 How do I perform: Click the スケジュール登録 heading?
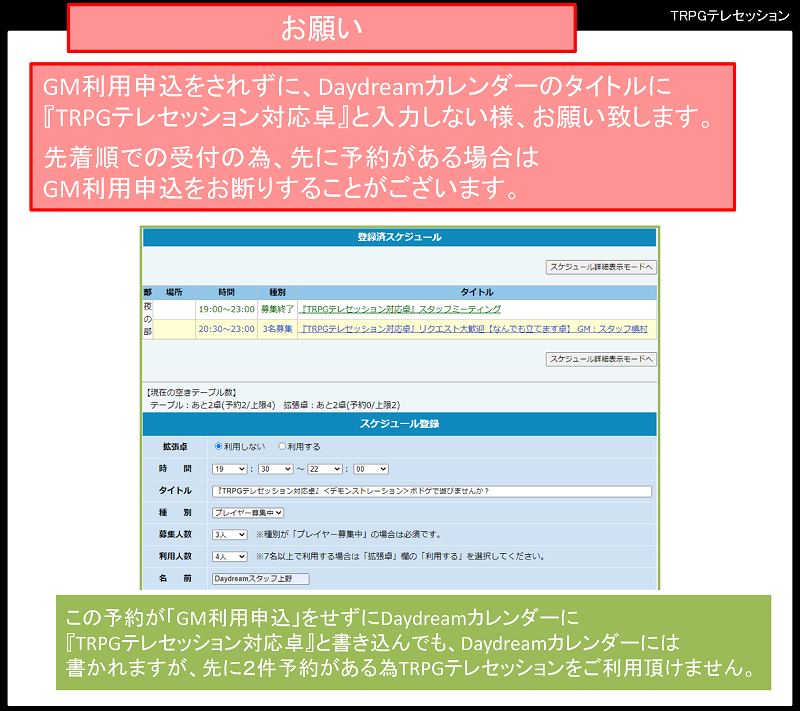[x=399, y=424]
